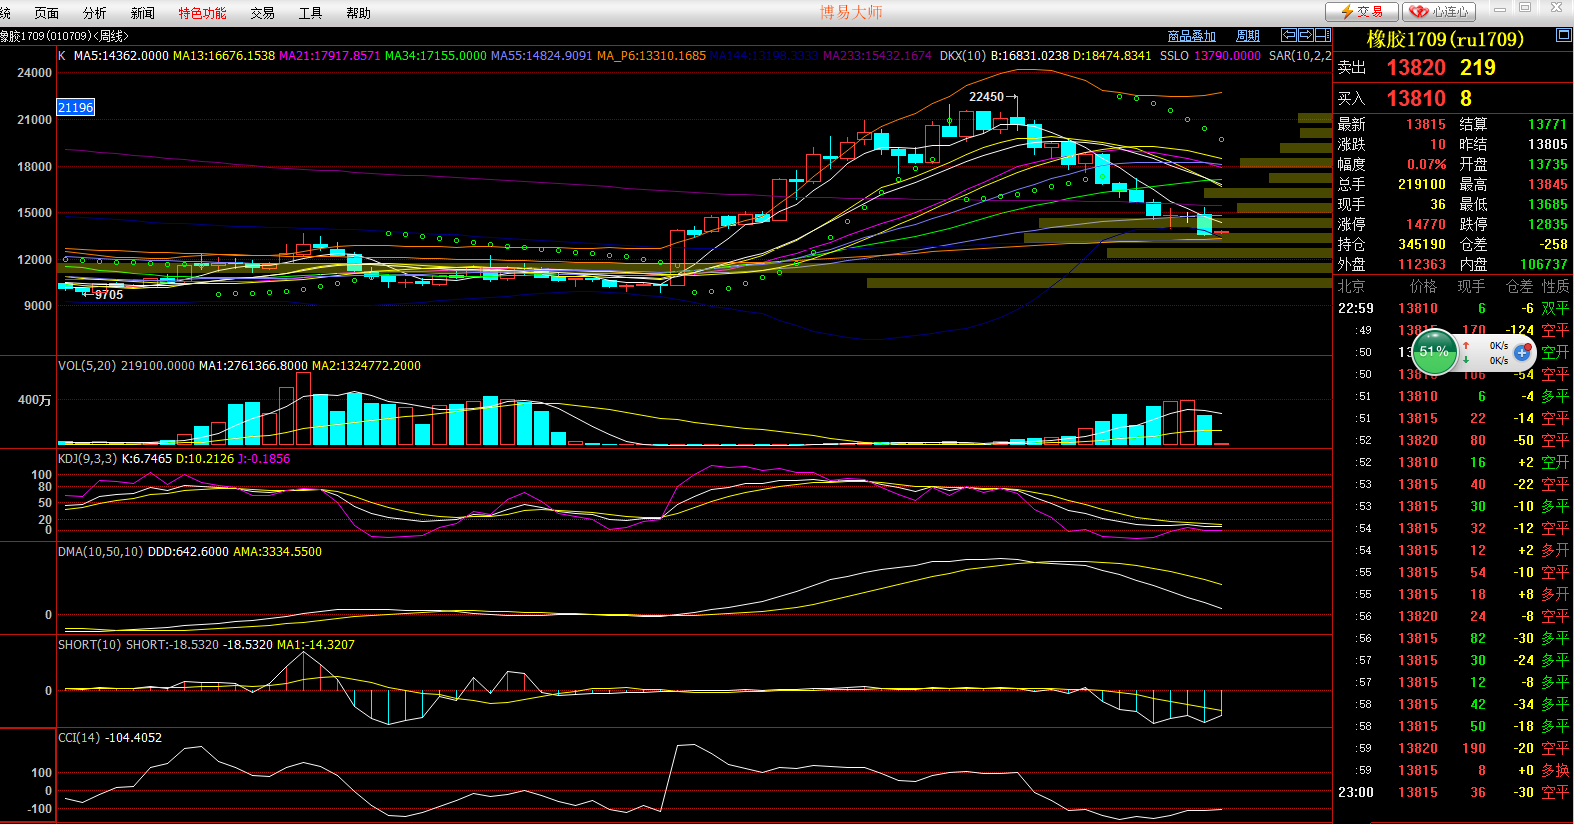Click the 价格 column header in tick list
Screen dimensions: 1574x824
pos(1423,286)
